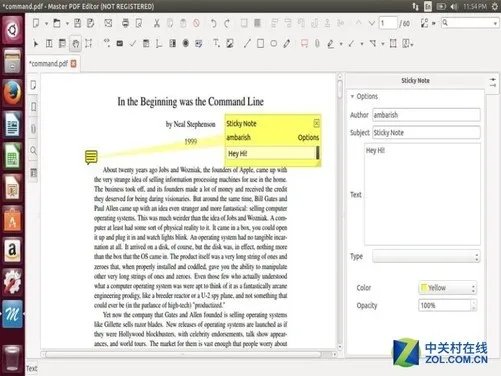Open the Color dropdown showing Yellow
The image size is (501, 376).
(x=447, y=288)
